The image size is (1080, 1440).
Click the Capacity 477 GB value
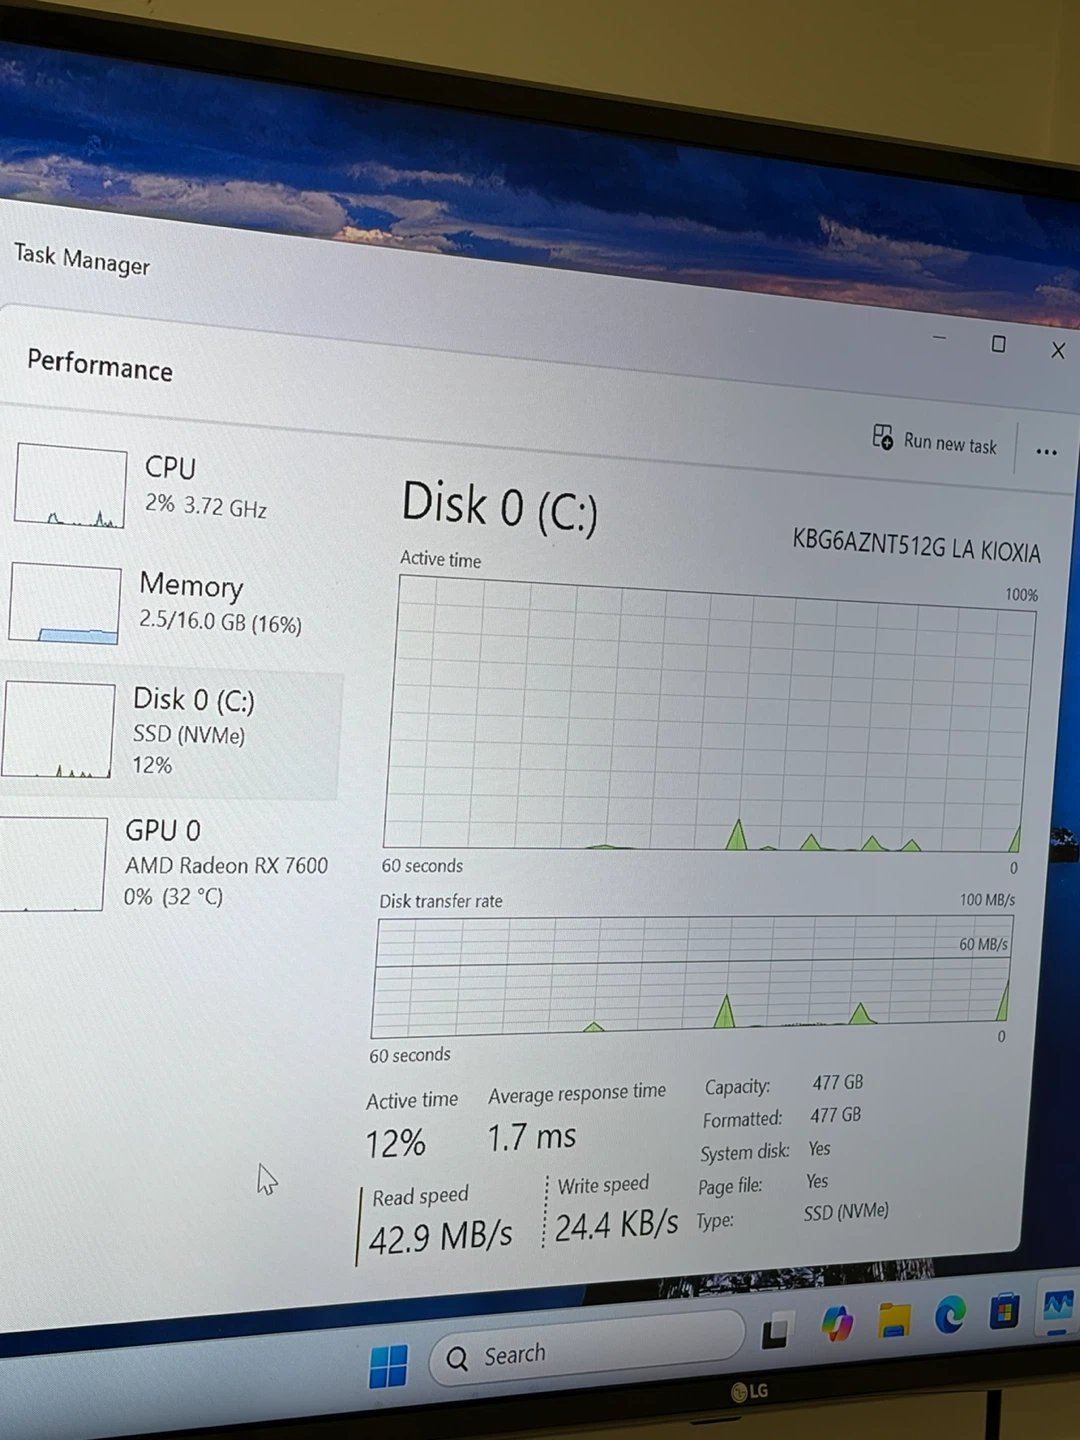click(837, 1082)
